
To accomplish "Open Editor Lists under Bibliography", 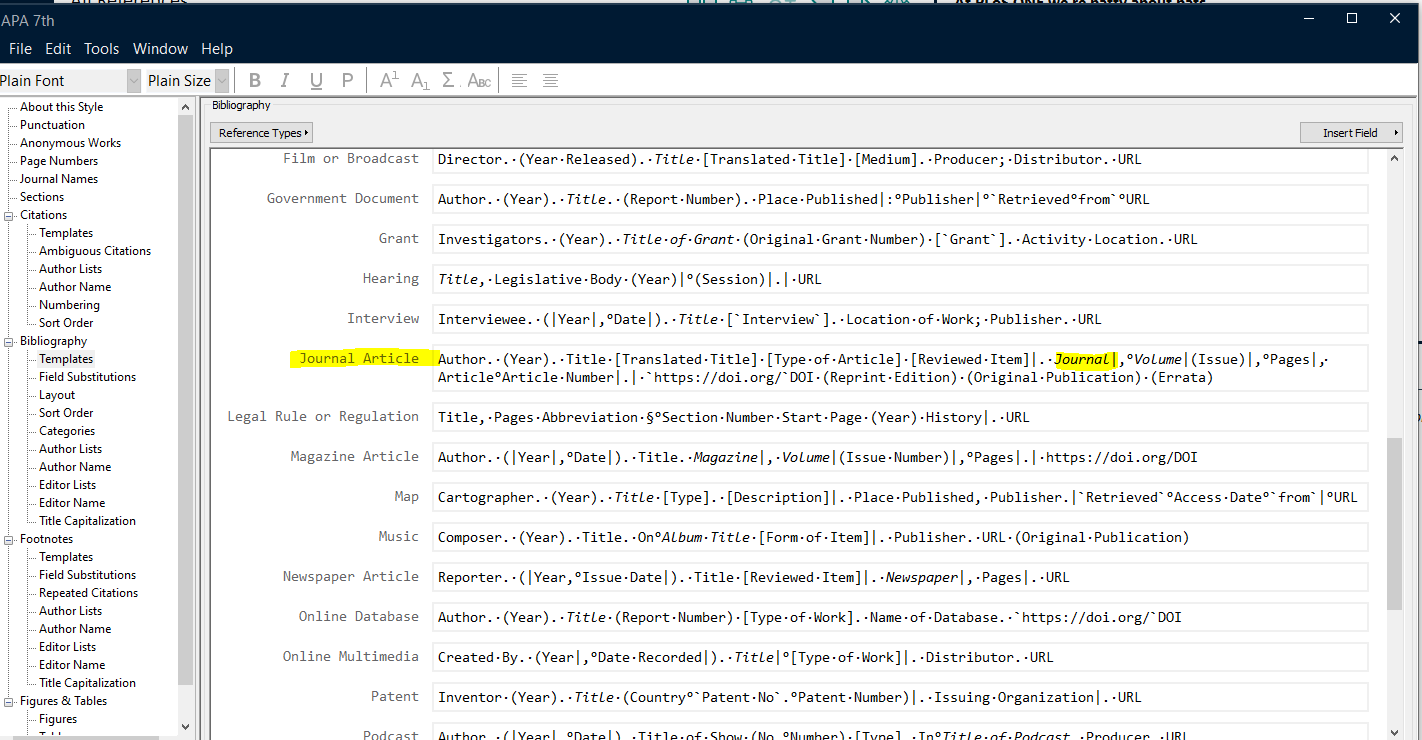I will point(68,485).
